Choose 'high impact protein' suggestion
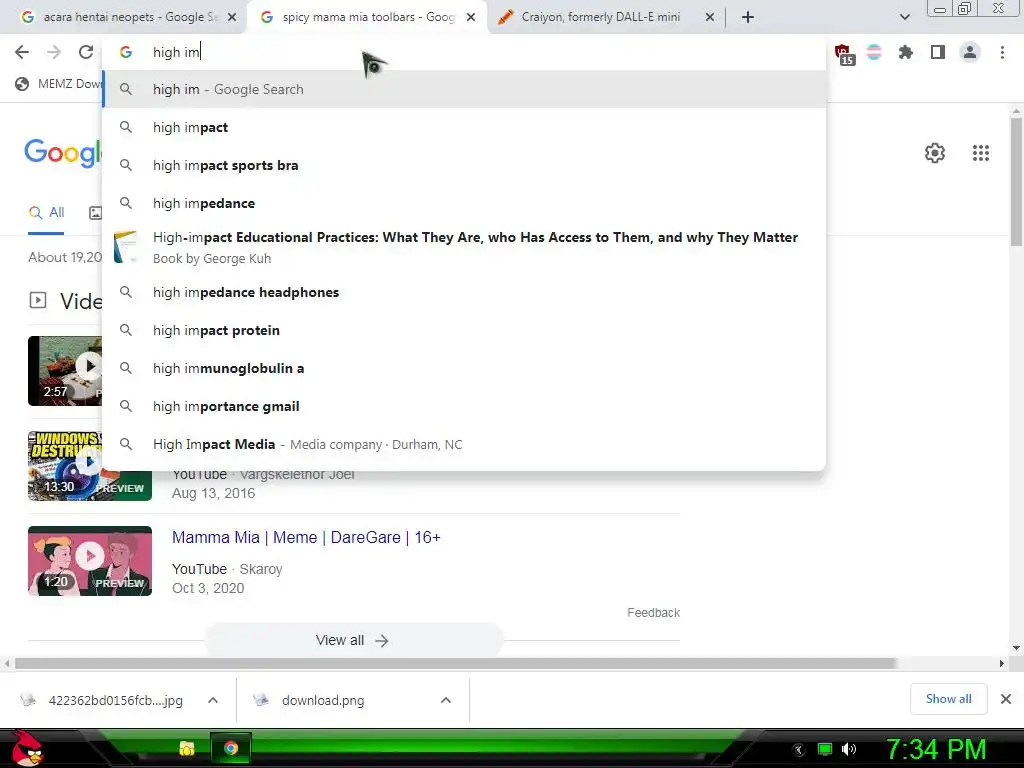The image size is (1024, 768). [464, 330]
